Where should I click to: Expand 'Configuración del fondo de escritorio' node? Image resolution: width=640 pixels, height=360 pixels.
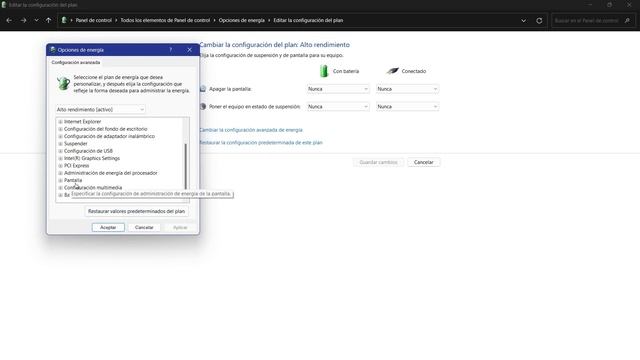[60, 129]
